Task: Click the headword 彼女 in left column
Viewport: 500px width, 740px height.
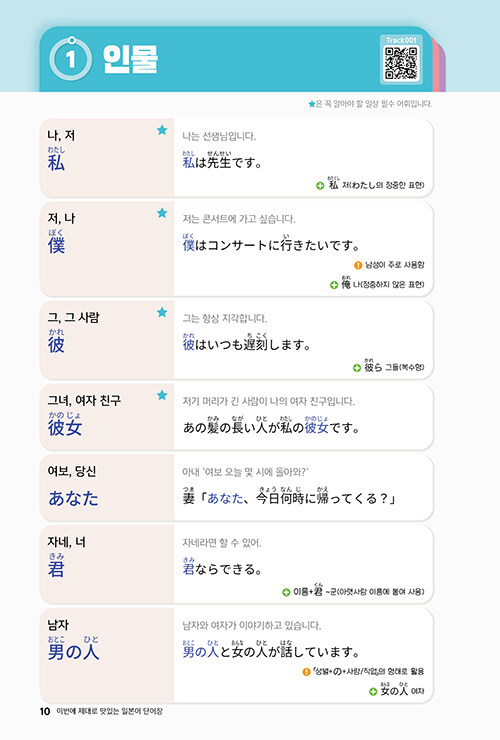Action: (x=65, y=428)
